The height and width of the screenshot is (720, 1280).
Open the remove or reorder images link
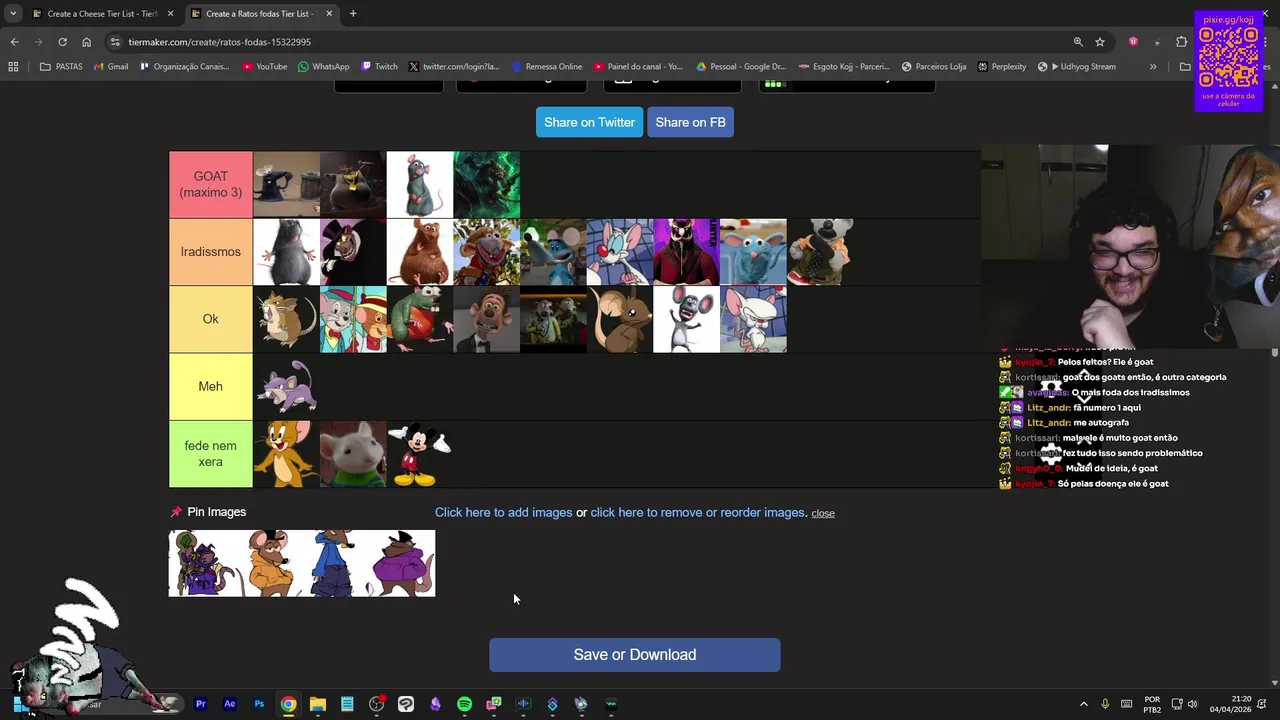click(697, 512)
